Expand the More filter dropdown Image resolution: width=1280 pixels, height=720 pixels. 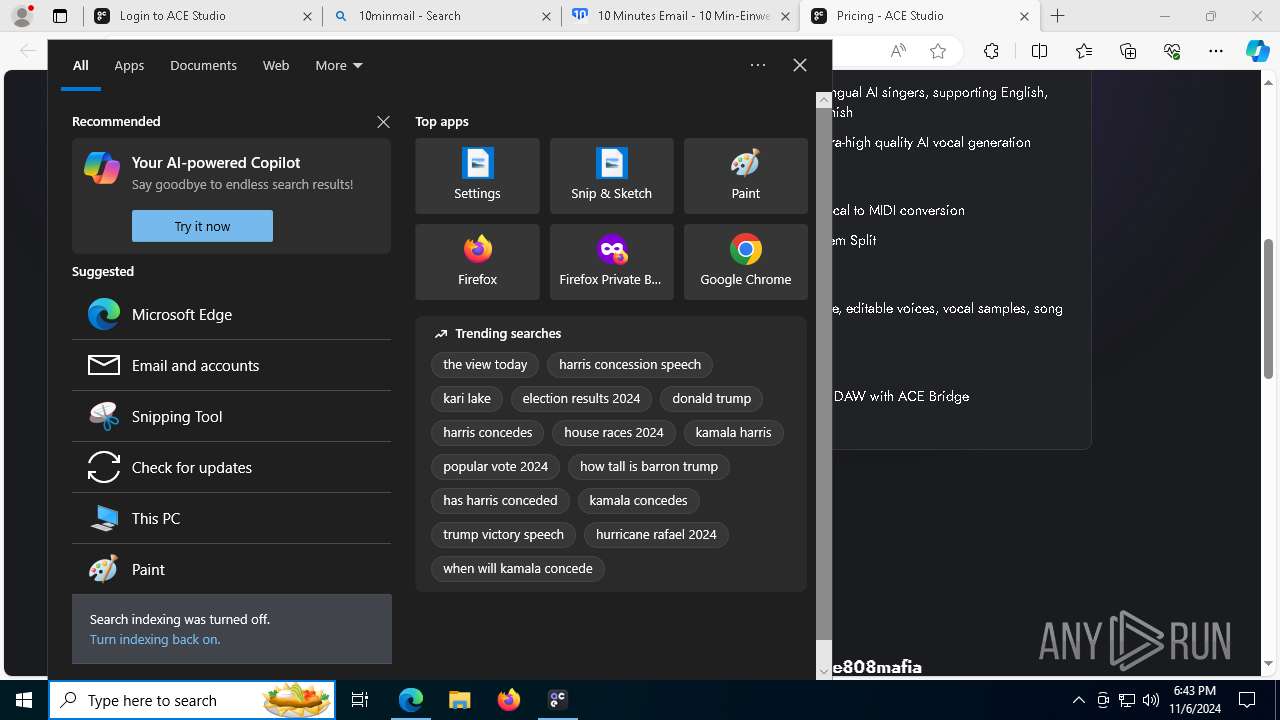point(339,65)
